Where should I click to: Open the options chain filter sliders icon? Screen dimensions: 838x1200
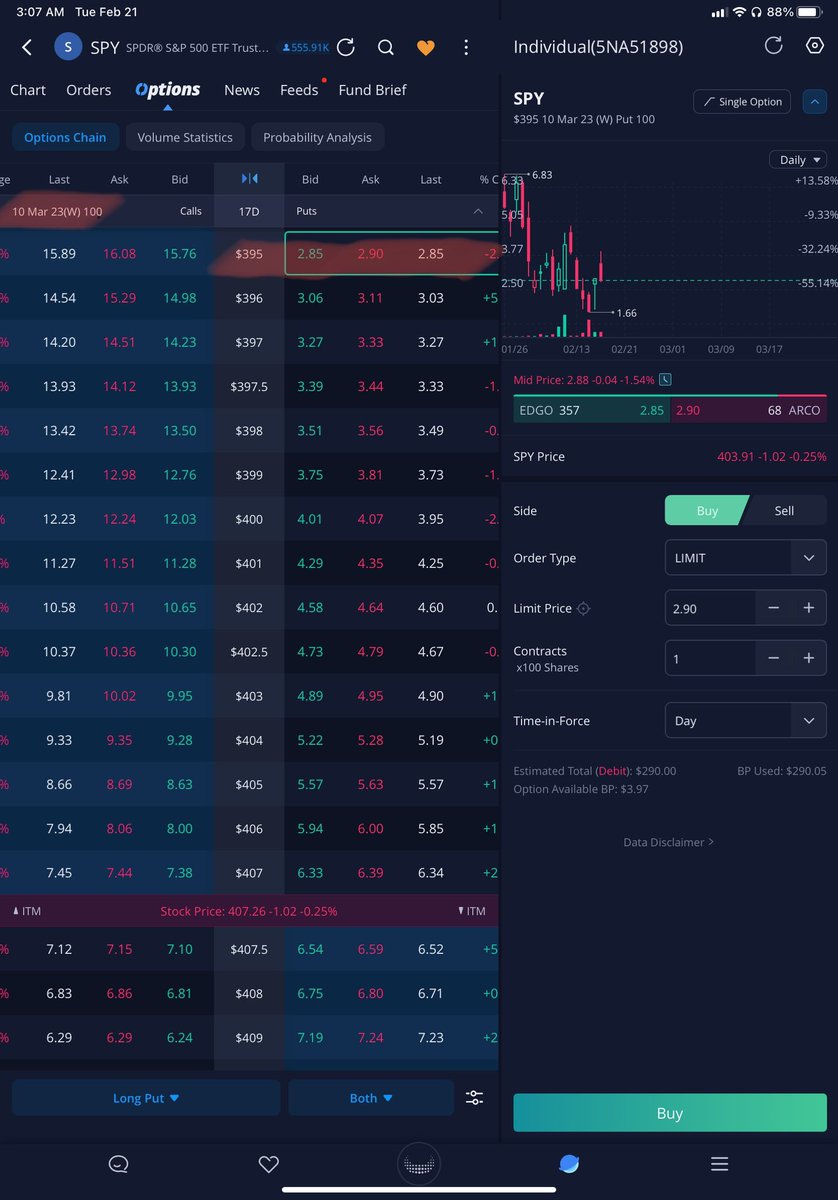[474, 1097]
